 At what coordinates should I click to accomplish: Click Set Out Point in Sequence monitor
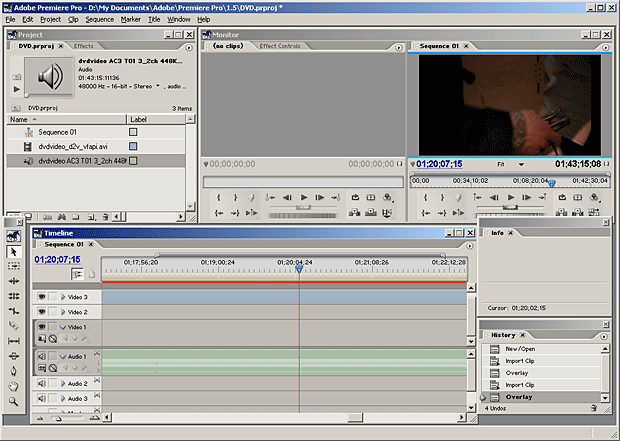click(442, 197)
